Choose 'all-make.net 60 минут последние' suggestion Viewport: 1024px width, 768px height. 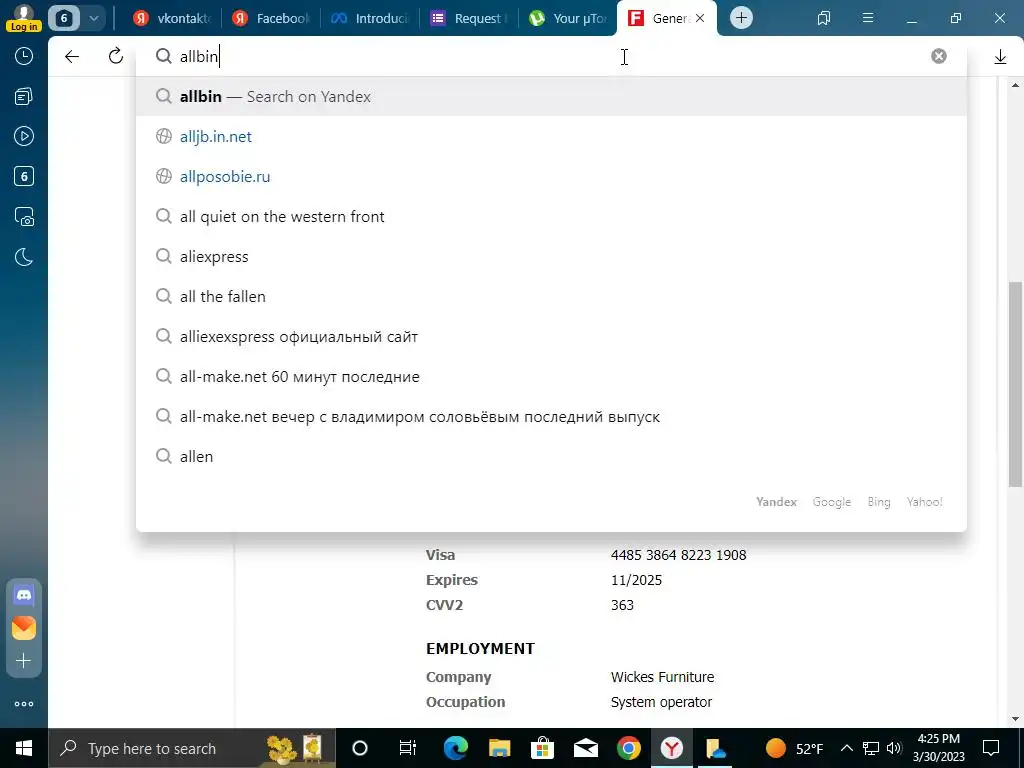click(x=551, y=377)
